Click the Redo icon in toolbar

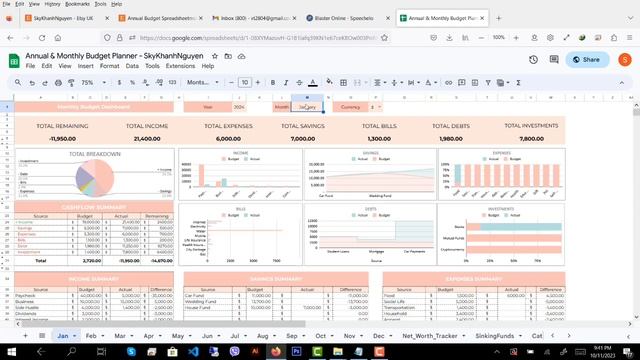(45, 83)
